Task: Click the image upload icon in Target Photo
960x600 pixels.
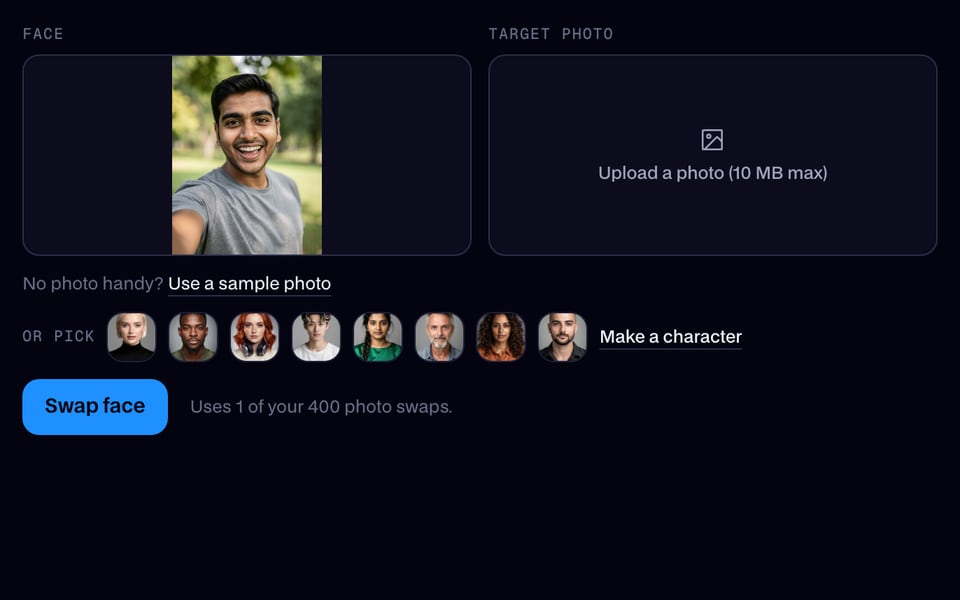Action: tap(712, 140)
